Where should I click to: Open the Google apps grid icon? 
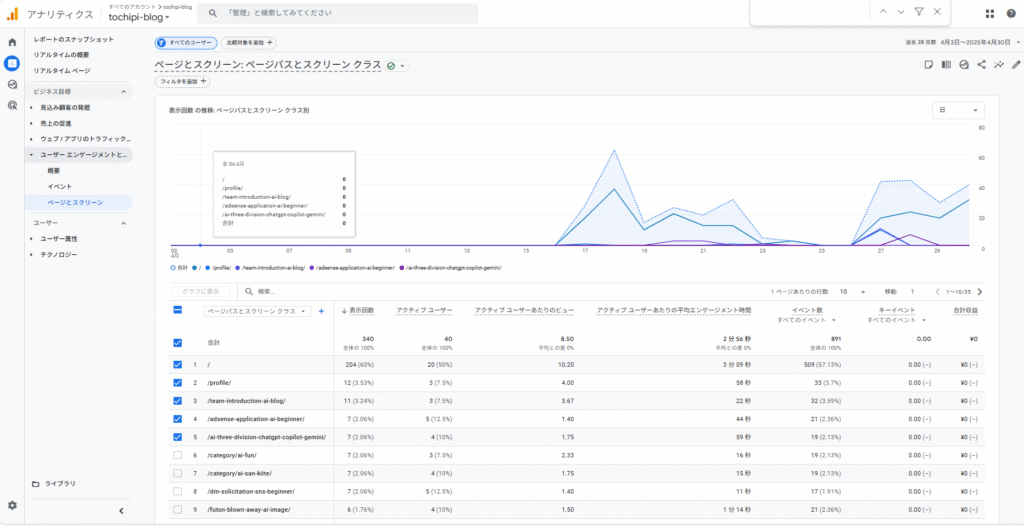(x=990, y=13)
